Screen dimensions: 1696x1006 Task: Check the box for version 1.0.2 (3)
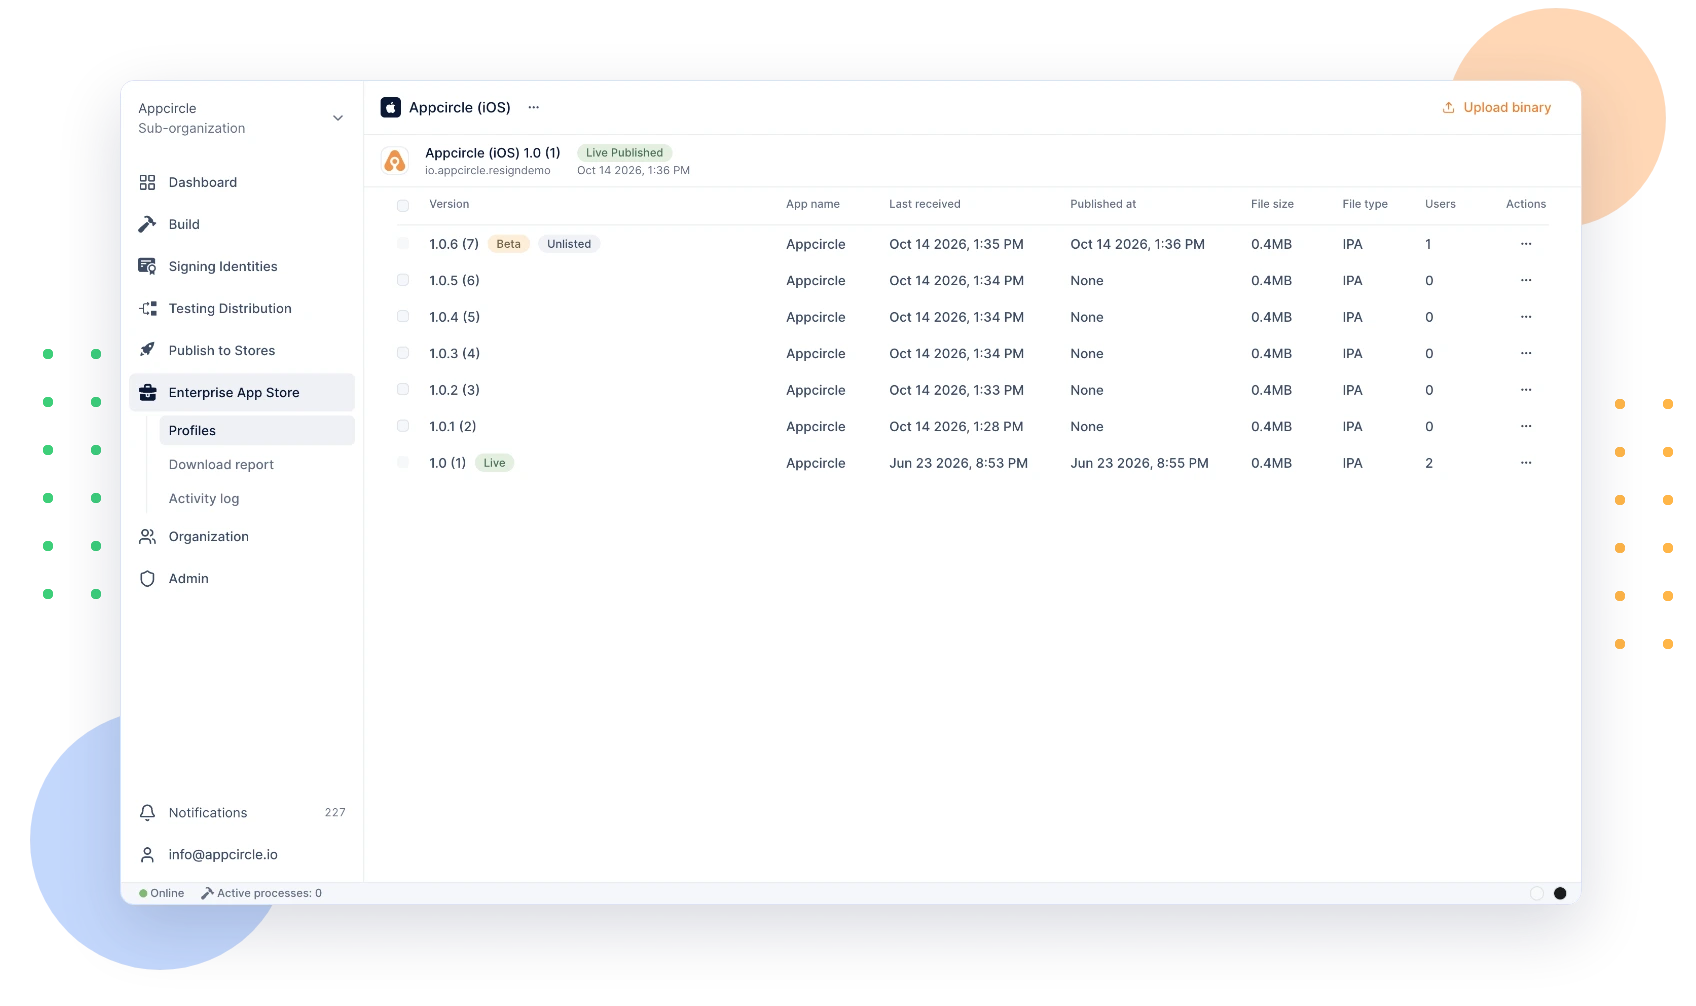tap(403, 389)
